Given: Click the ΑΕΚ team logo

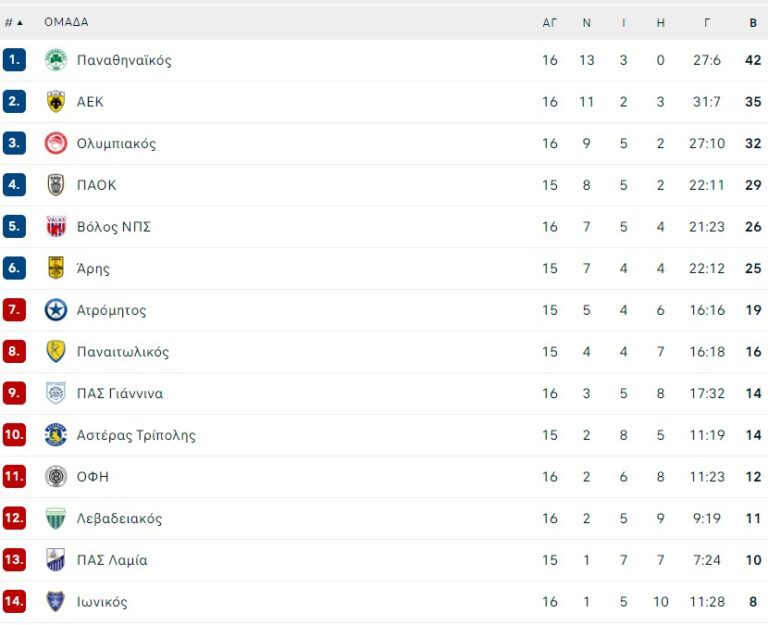Looking at the screenshot, I should [56, 101].
